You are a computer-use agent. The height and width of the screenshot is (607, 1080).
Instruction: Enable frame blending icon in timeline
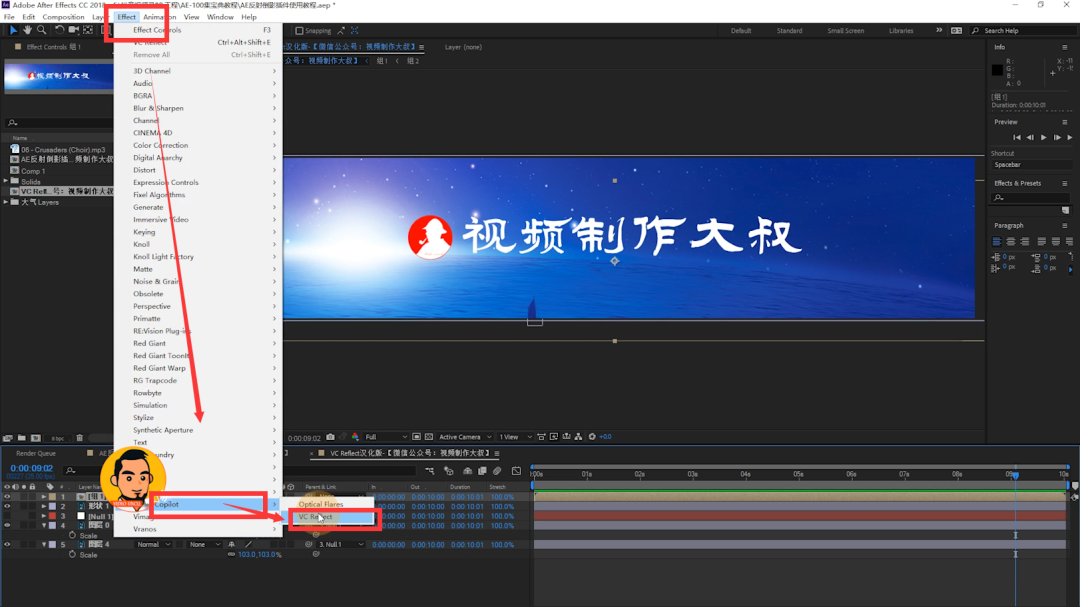pos(482,471)
